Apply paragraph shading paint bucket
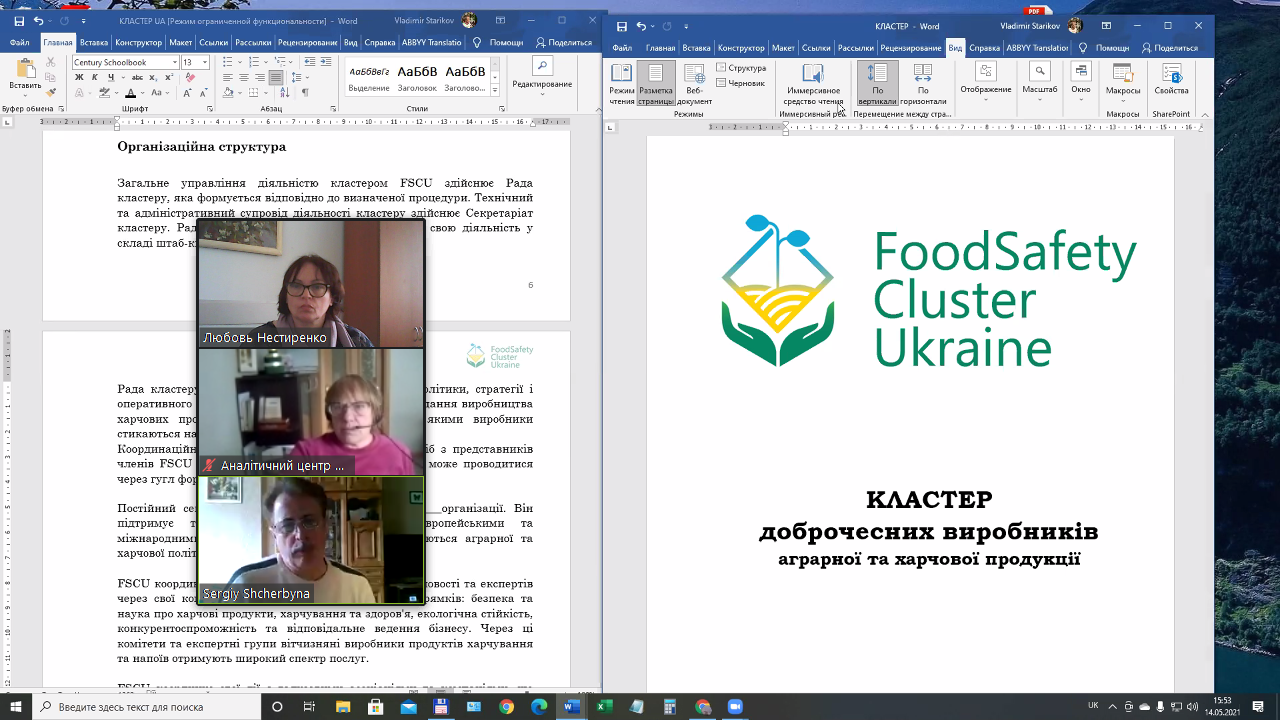Image resolution: width=1280 pixels, height=720 pixels. 228,92
